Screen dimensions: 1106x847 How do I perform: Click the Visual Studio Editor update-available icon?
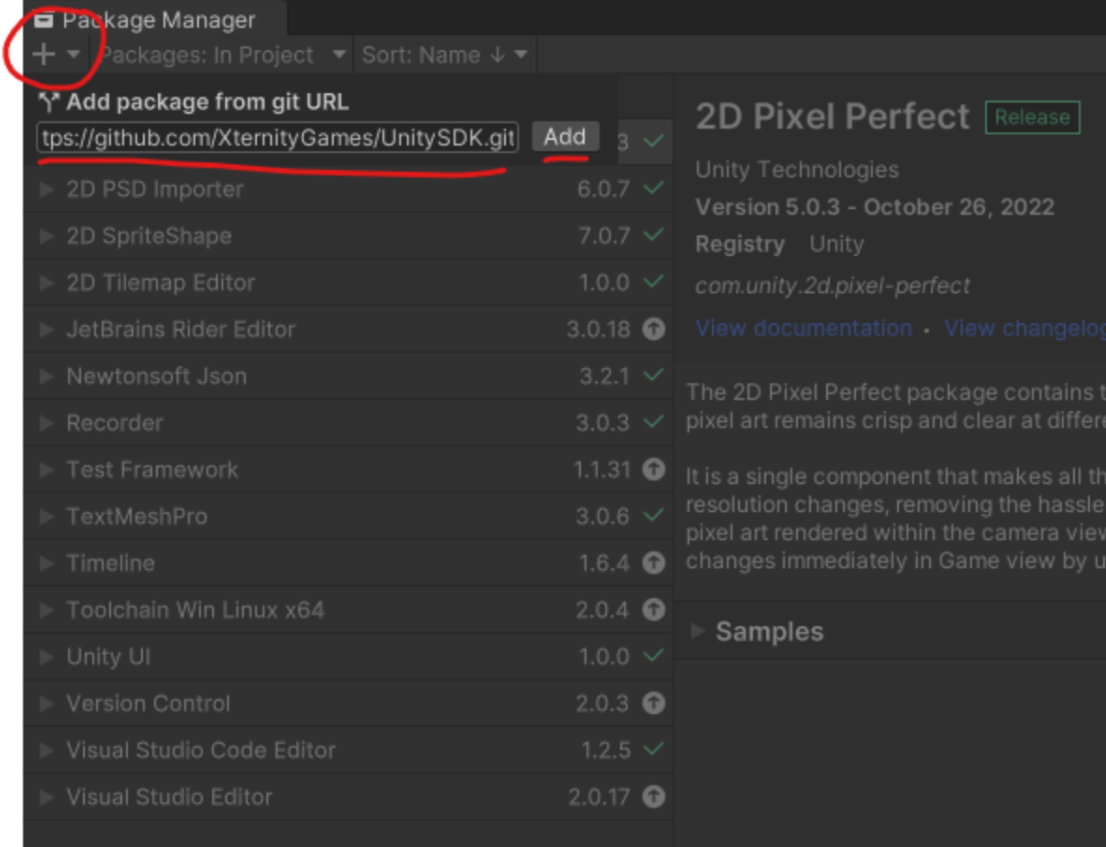coord(654,796)
